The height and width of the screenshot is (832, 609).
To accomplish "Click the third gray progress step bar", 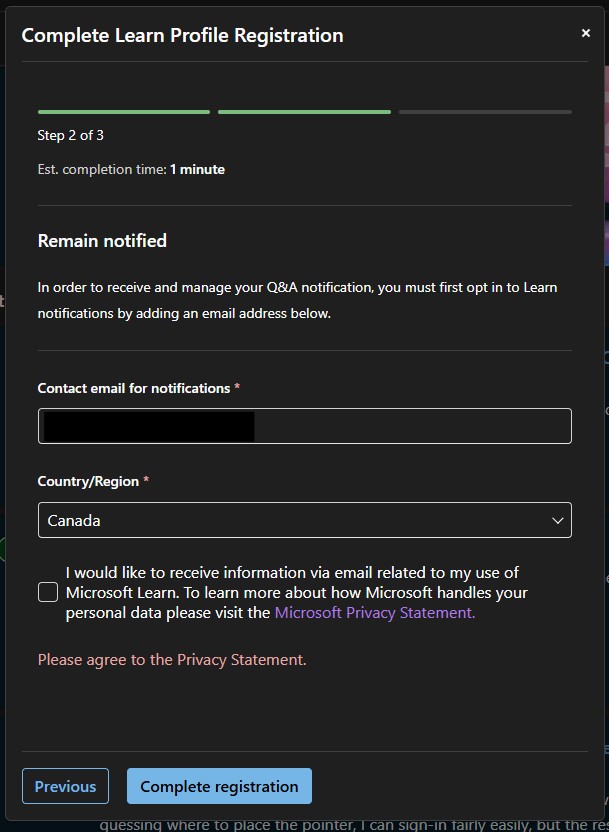I will tap(485, 112).
